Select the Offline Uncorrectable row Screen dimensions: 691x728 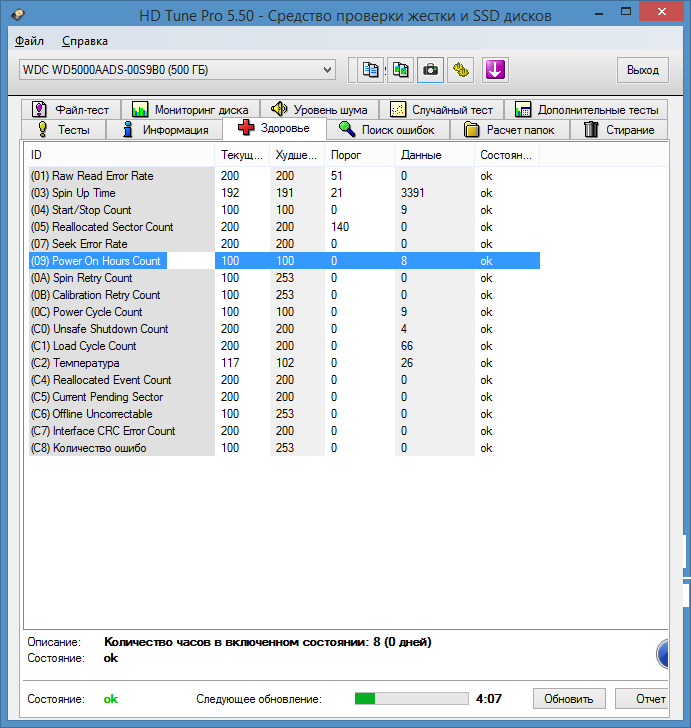pyautogui.click(x=284, y=414)
